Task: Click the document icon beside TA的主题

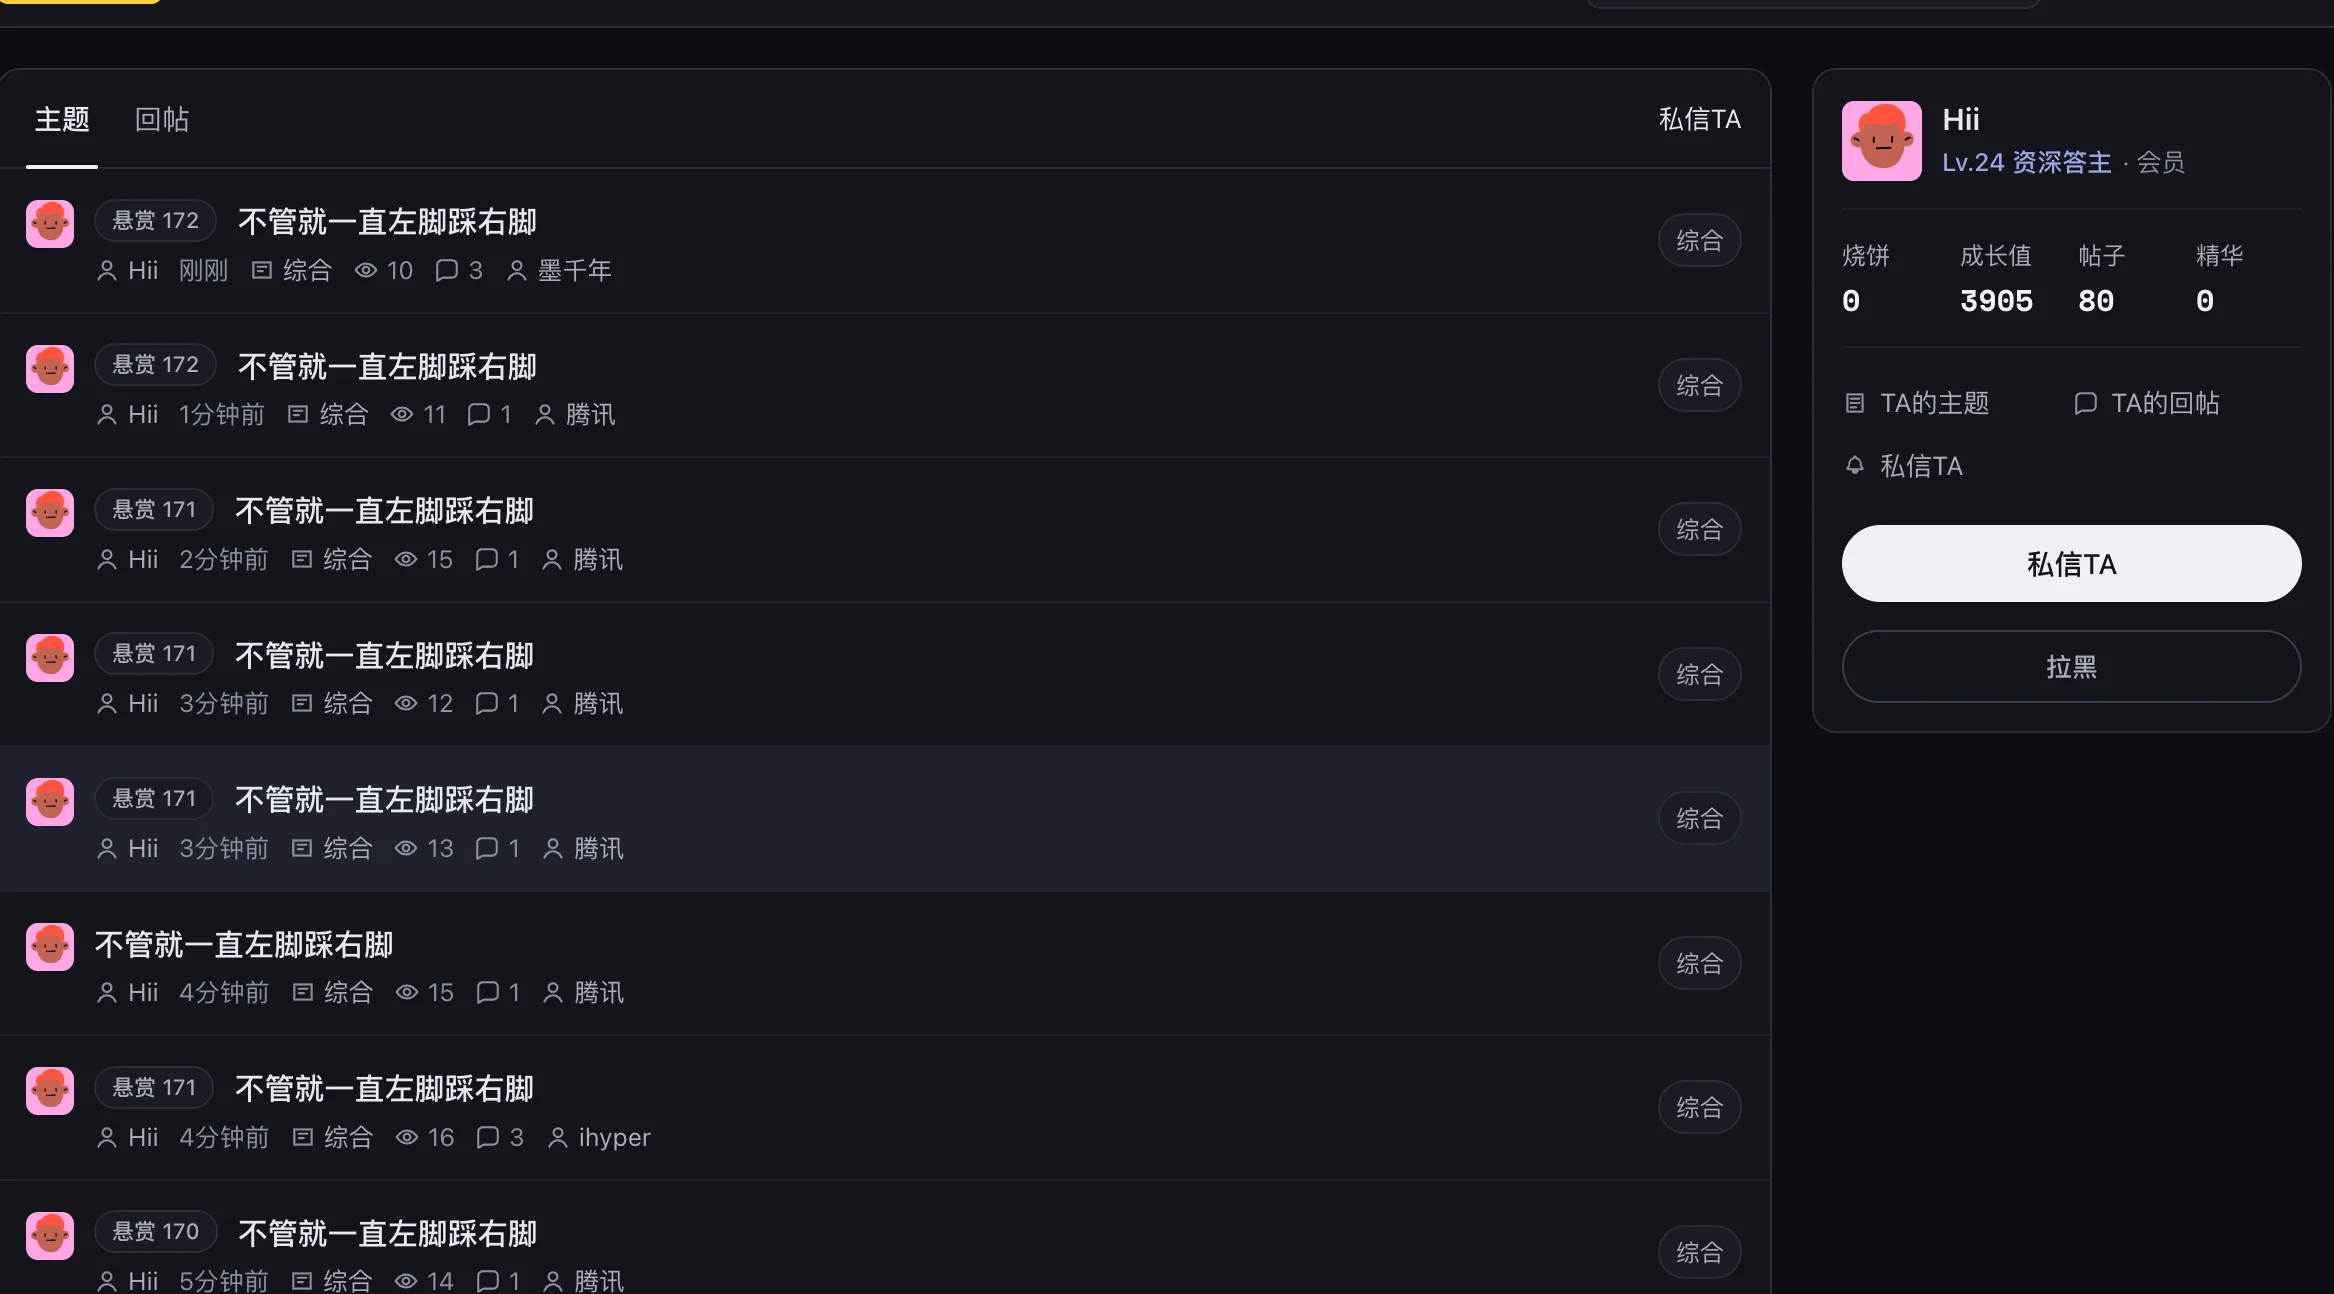Action: [1855, 403]
